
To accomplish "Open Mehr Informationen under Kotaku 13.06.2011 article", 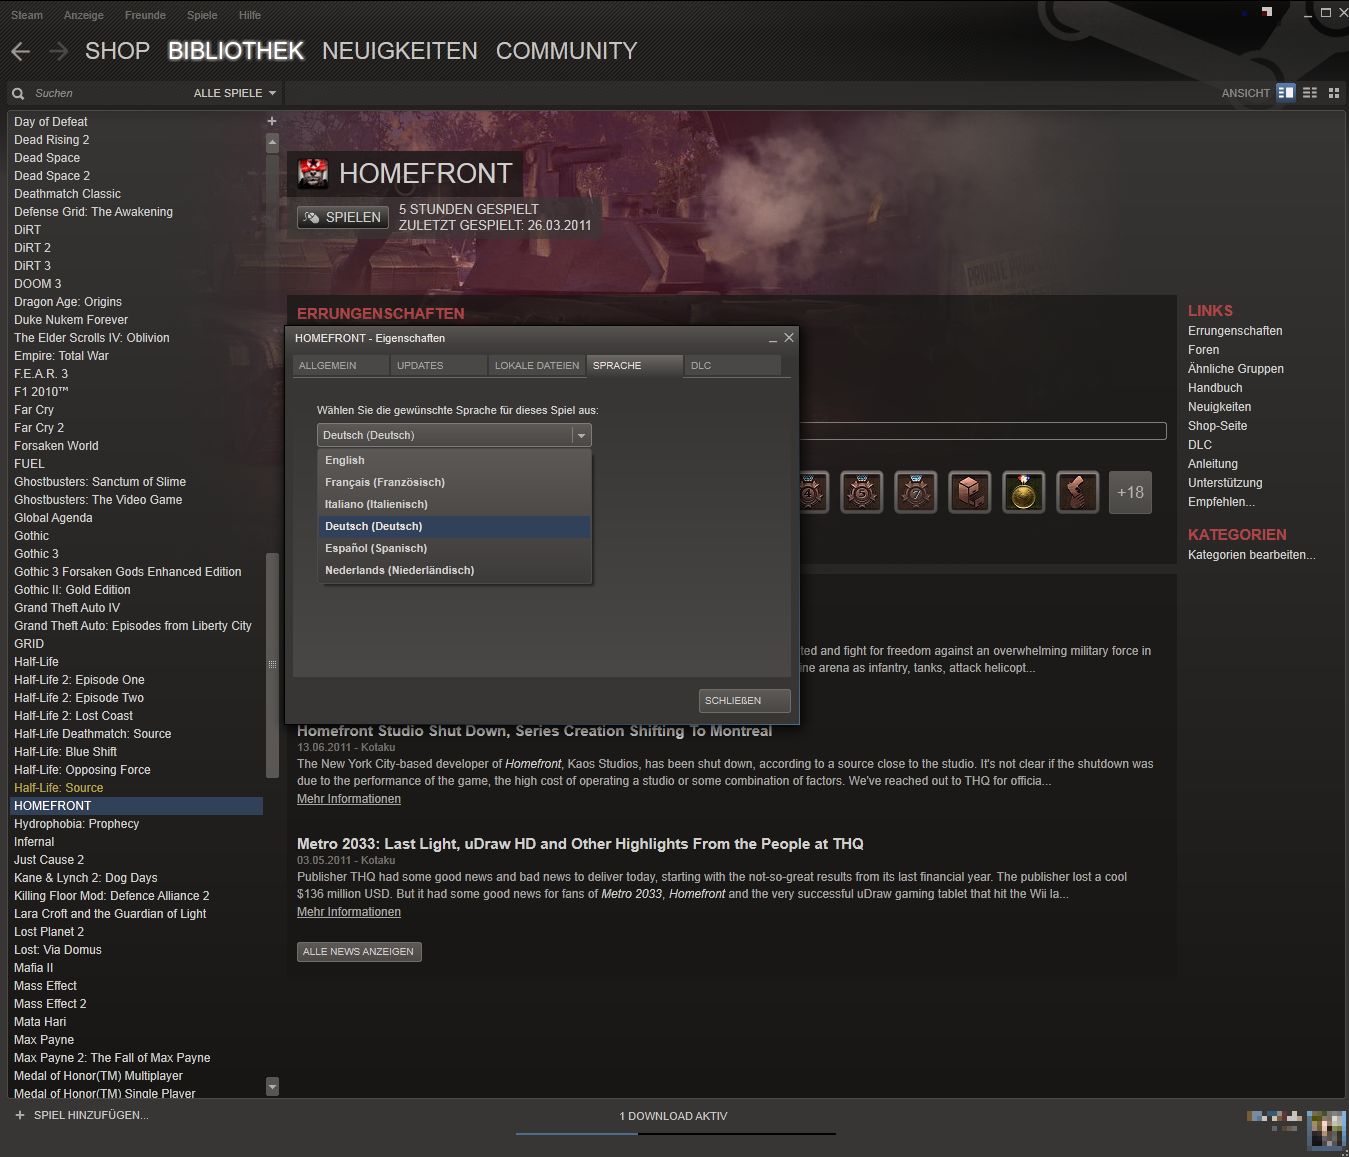I will (349, 799).
